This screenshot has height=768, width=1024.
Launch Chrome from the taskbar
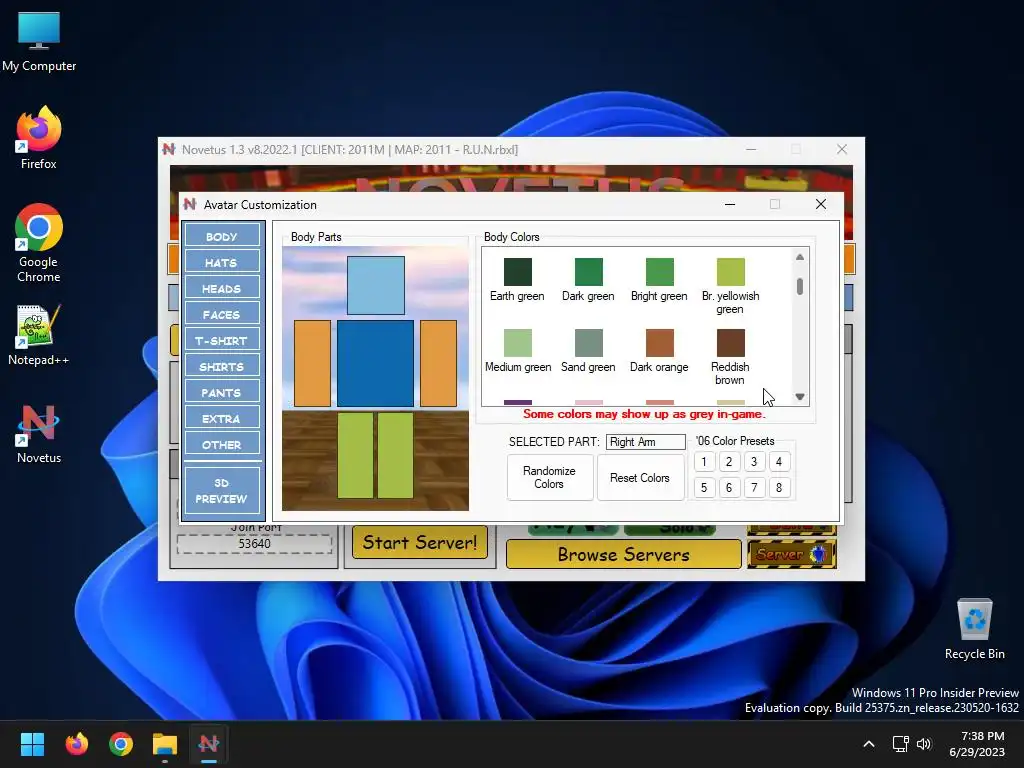(121, 744)
